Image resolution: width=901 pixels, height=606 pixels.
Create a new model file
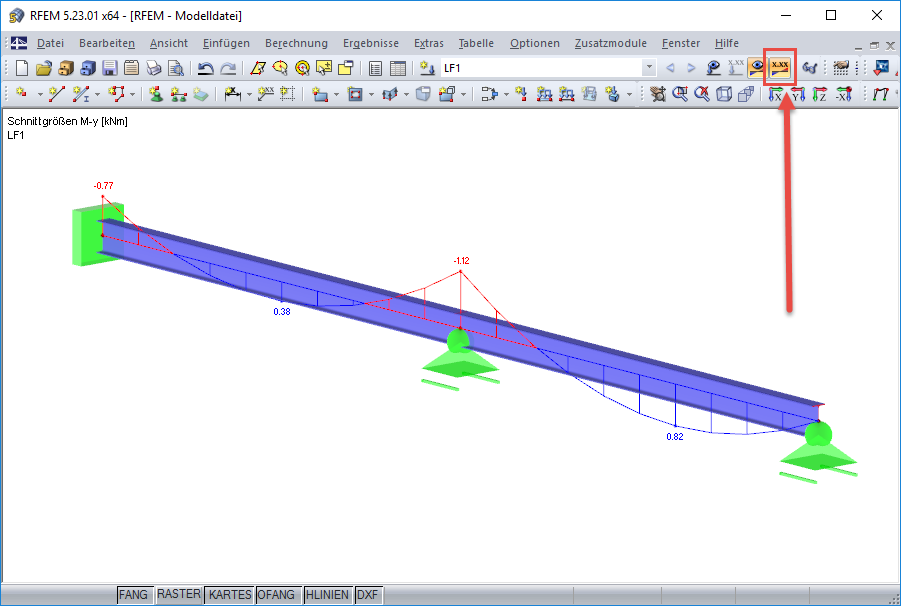click(22, 68)
